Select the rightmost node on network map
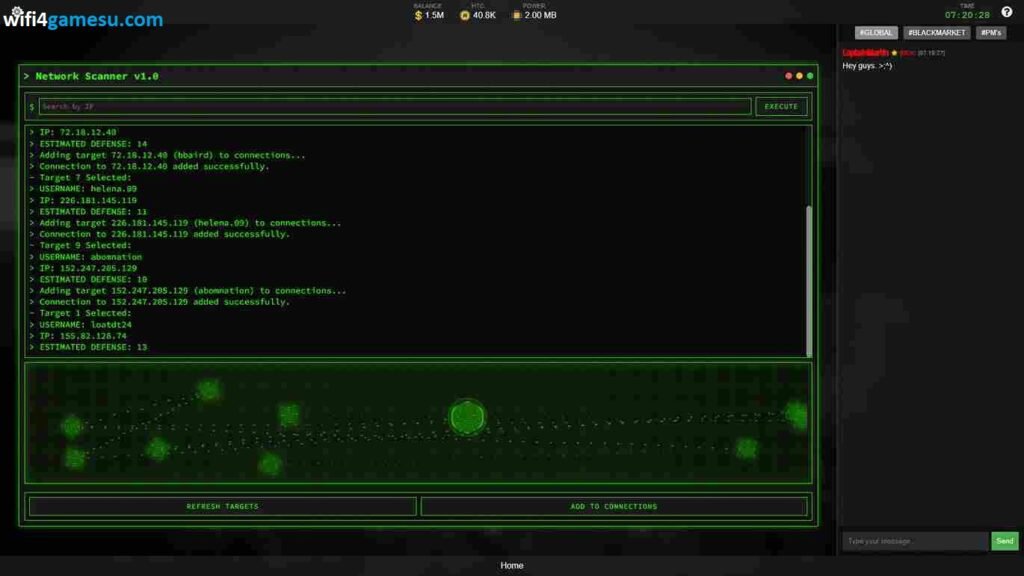Viewport: 1024px width, 576px height. coord(796,414)
